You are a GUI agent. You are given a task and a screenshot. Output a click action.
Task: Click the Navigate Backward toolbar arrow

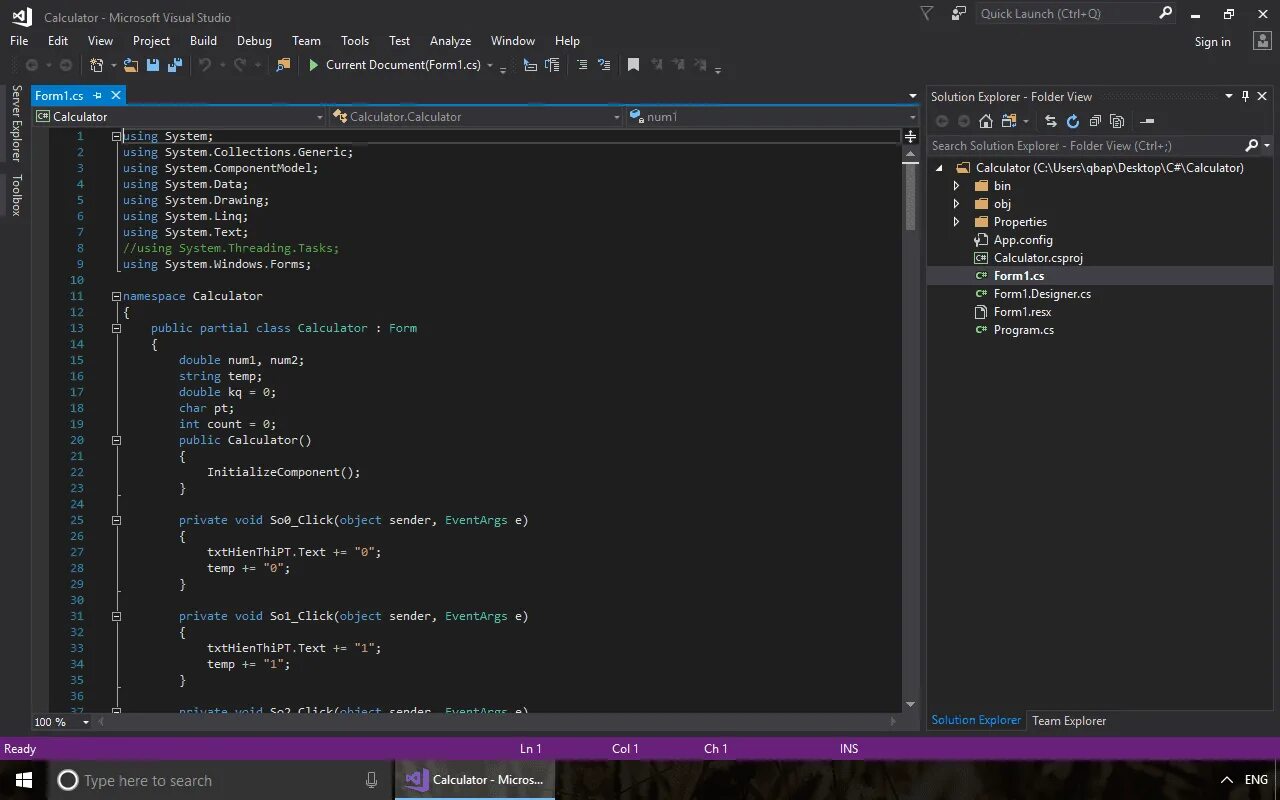(32, 65)
